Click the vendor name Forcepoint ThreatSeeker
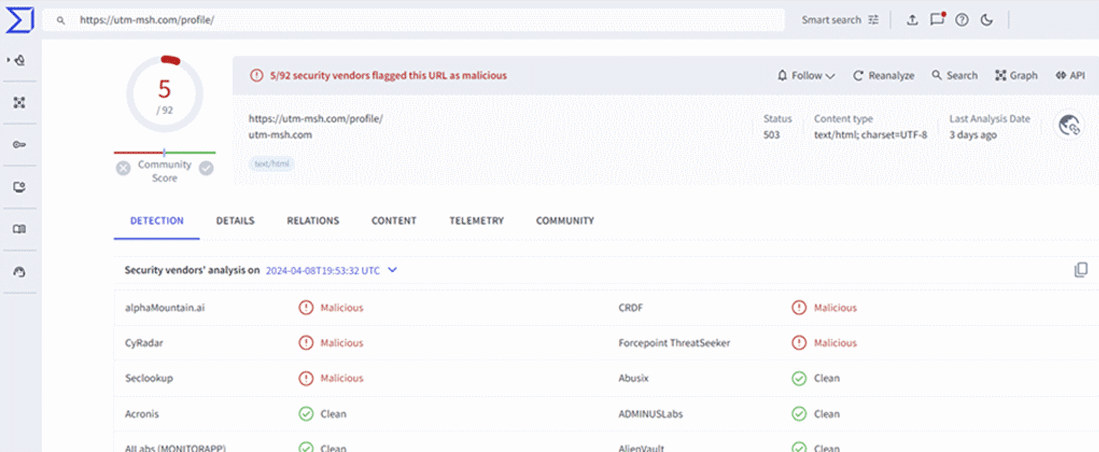 [x=674, y=343]
